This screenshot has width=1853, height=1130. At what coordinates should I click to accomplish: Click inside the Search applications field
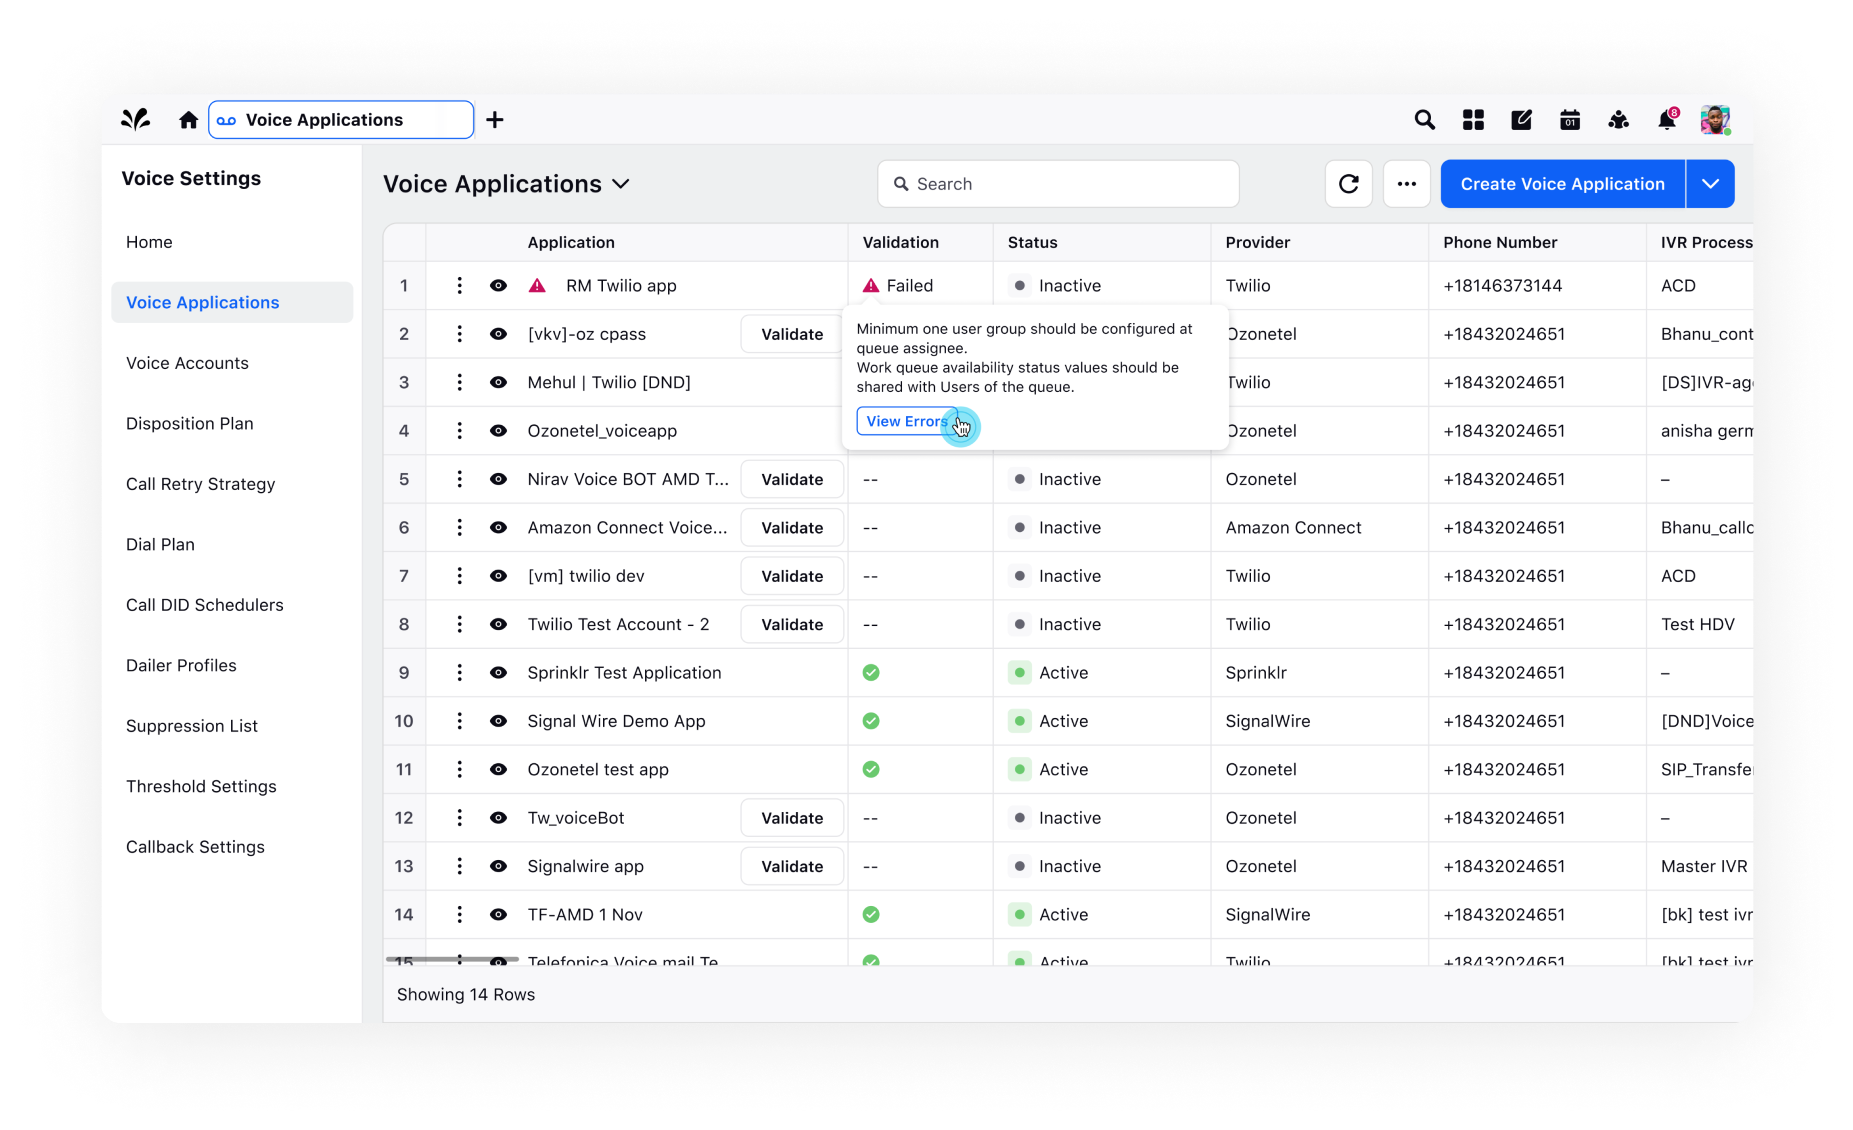coord(1057,183)
